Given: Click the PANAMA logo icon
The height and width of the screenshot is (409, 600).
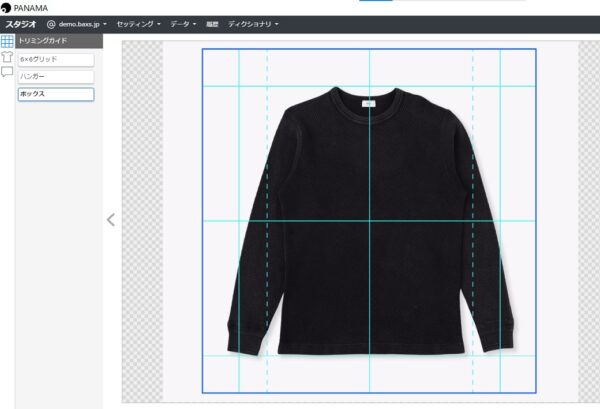Looking at the screenshot, I should [6, 7].
